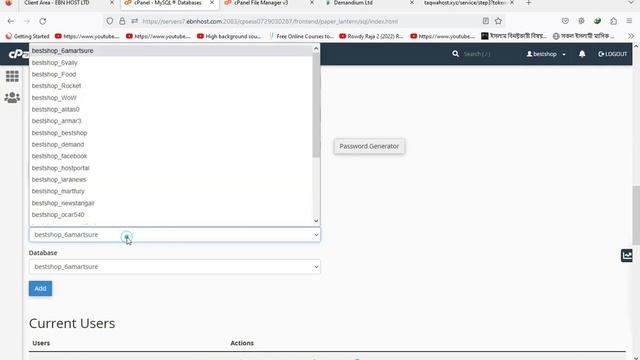Select the cPanel MySQL Databases tab
640x360 pixels.
(x=168, y=3)
